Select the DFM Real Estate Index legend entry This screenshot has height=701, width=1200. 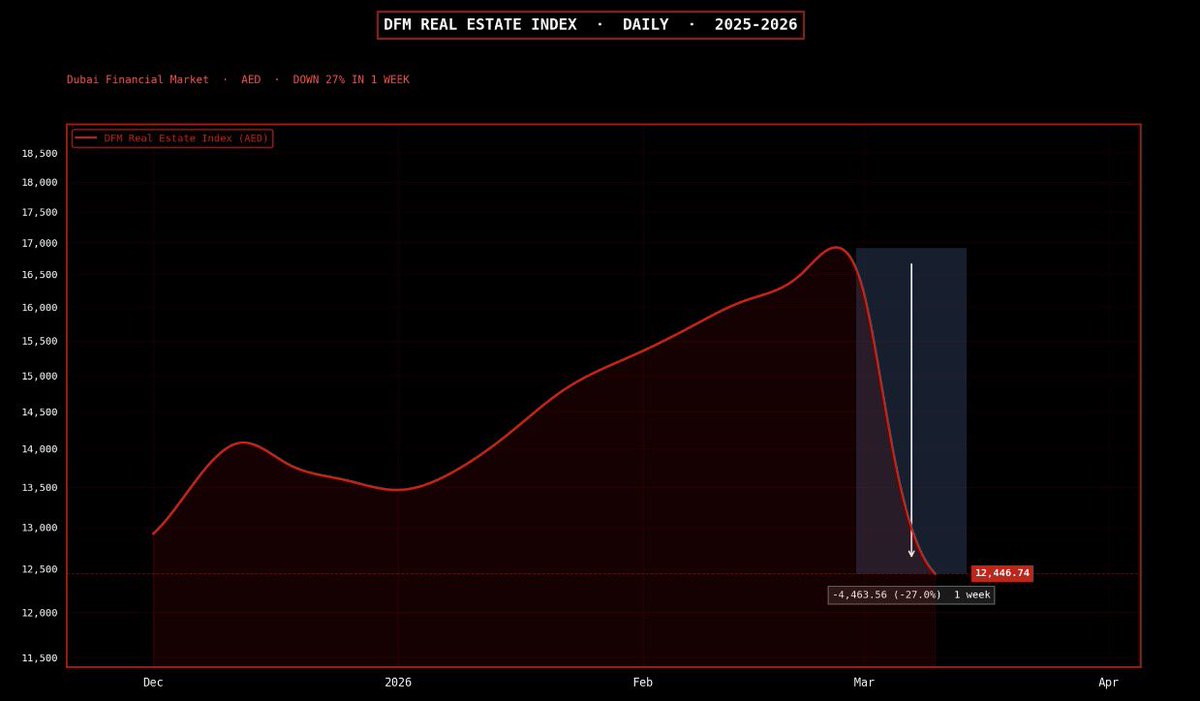(172, 138)
